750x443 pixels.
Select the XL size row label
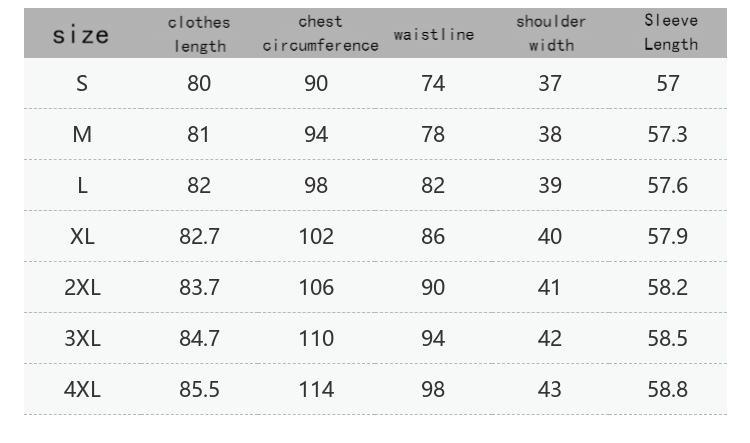[82, 236]
